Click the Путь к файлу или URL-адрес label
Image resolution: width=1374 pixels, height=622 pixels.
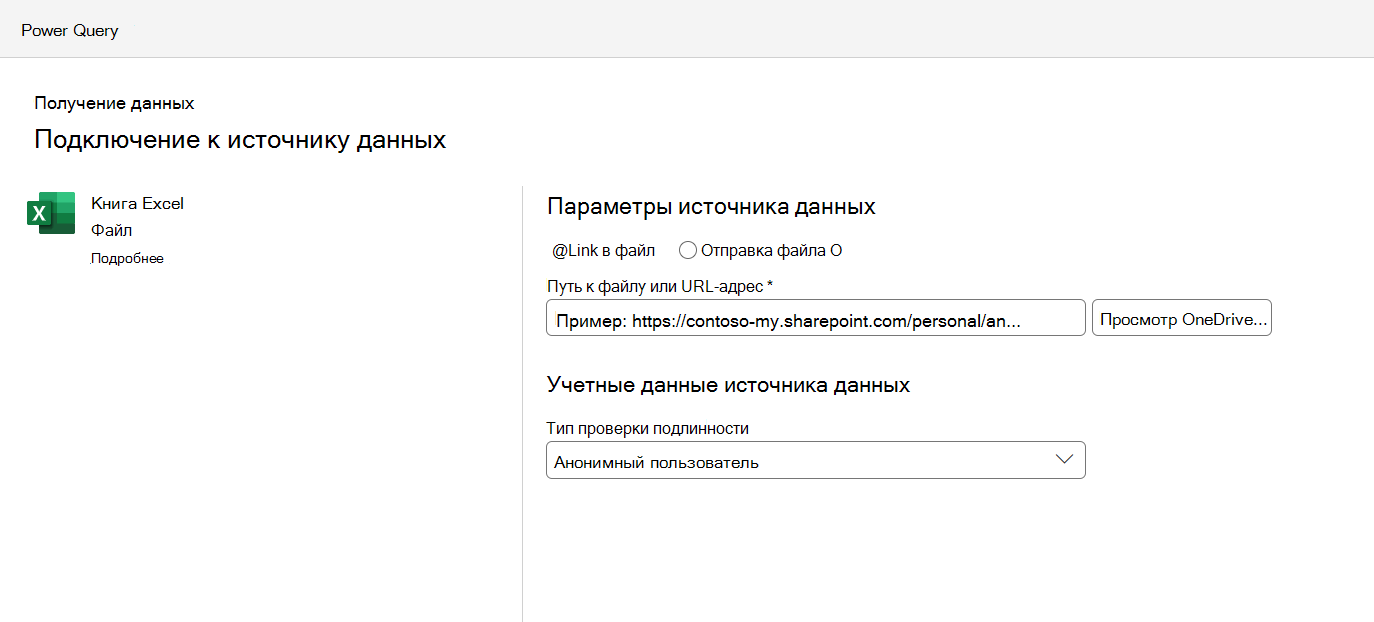tap(660, 287)
